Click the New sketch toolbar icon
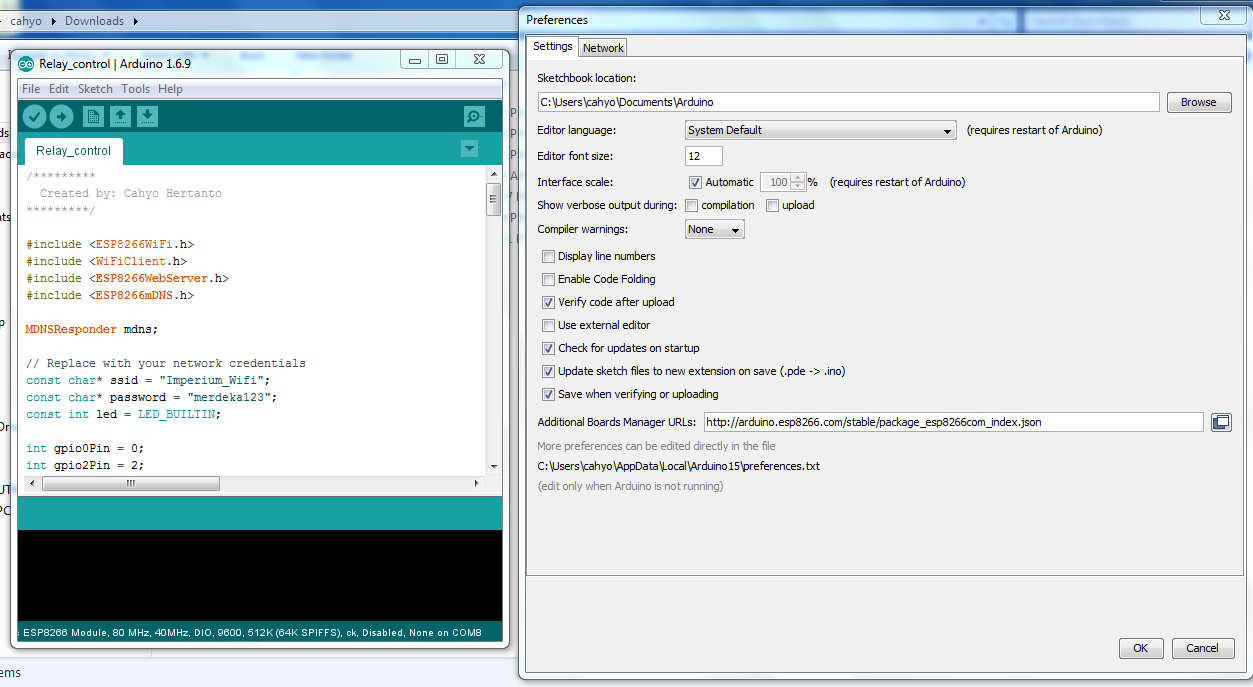This screenshot has height=687, width=1253. point(93,117)
